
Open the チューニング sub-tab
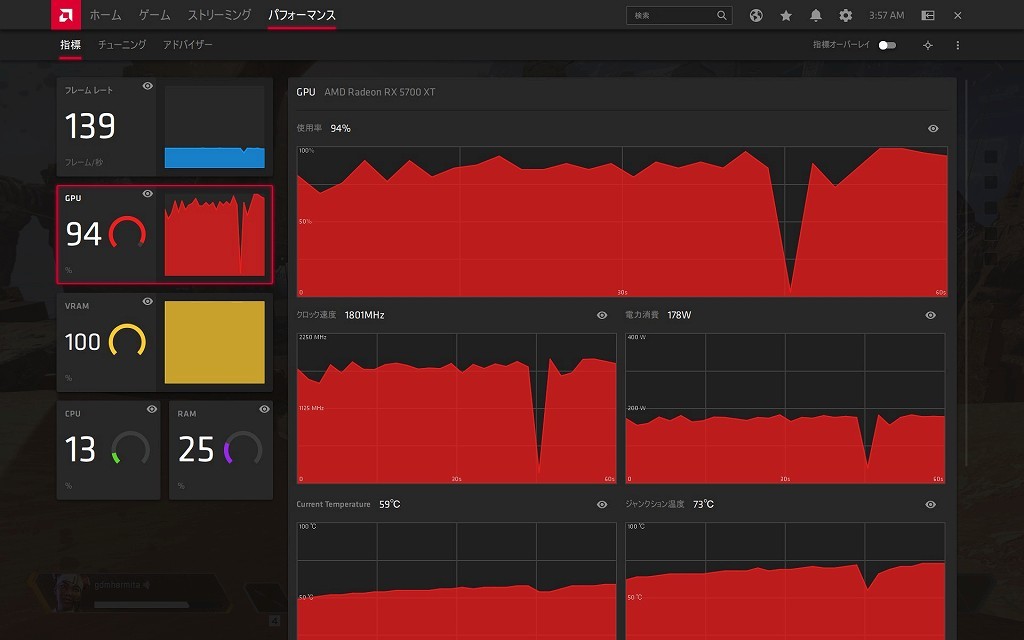click(122, 45)
